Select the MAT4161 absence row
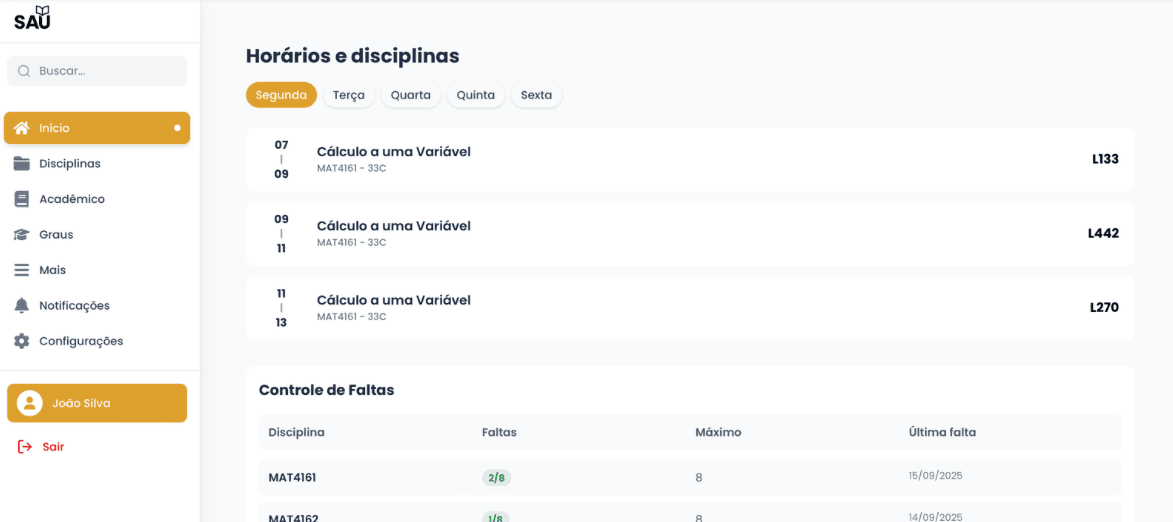The image size is (1173, 522). [x=690, y=477]
